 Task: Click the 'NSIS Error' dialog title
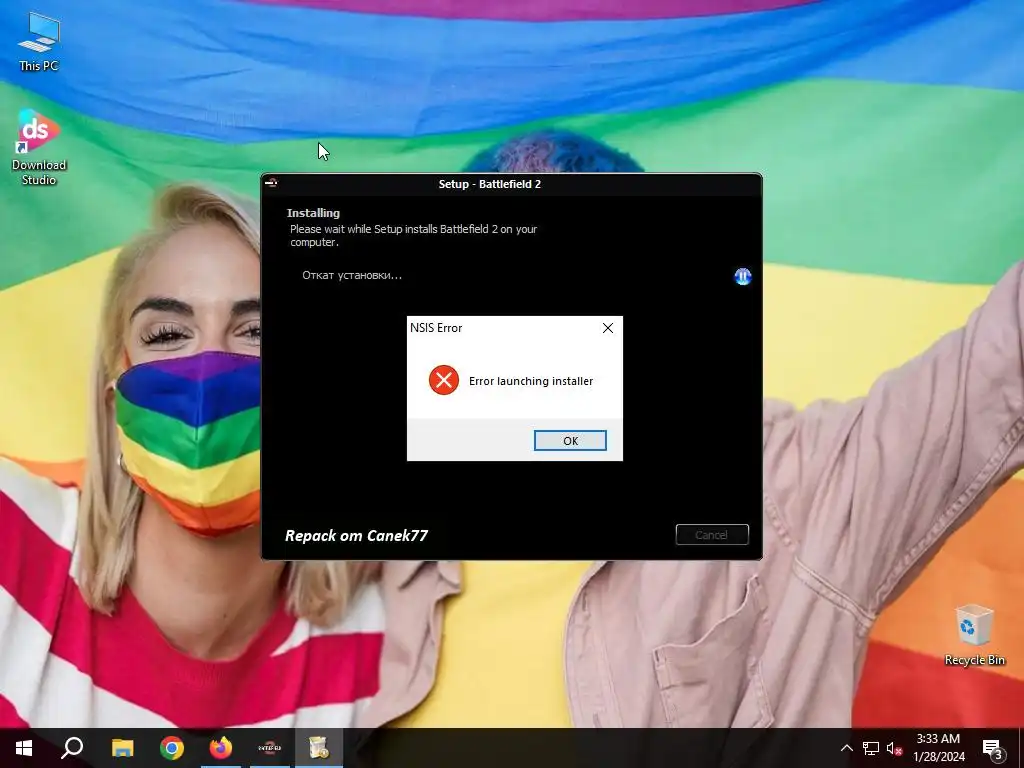[436, 328]
